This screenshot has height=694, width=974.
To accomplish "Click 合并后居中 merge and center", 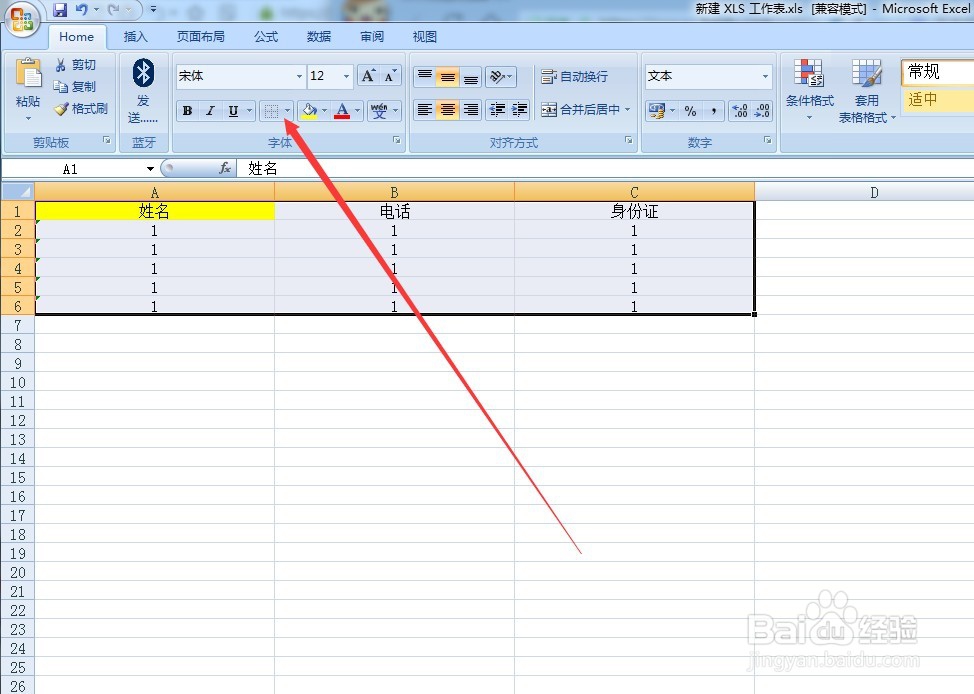I will 581,110.
